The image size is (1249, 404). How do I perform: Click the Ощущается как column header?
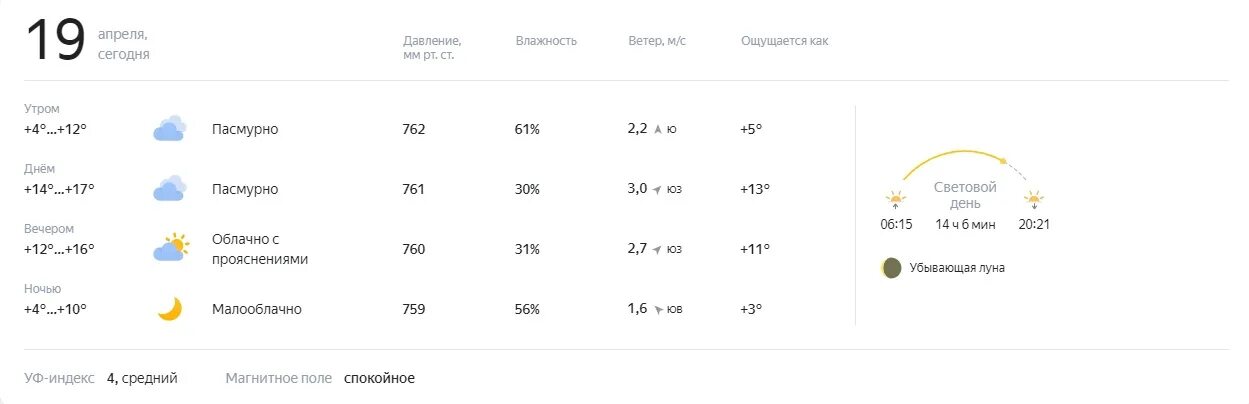784,41
